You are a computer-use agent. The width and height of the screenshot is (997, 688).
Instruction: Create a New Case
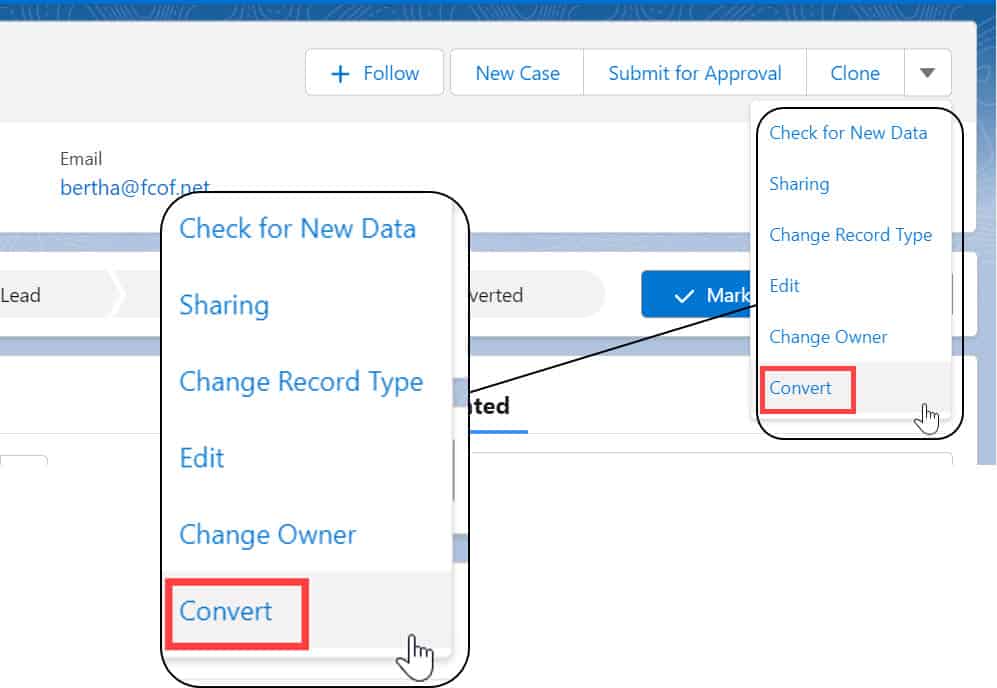(x=517, y=72)
